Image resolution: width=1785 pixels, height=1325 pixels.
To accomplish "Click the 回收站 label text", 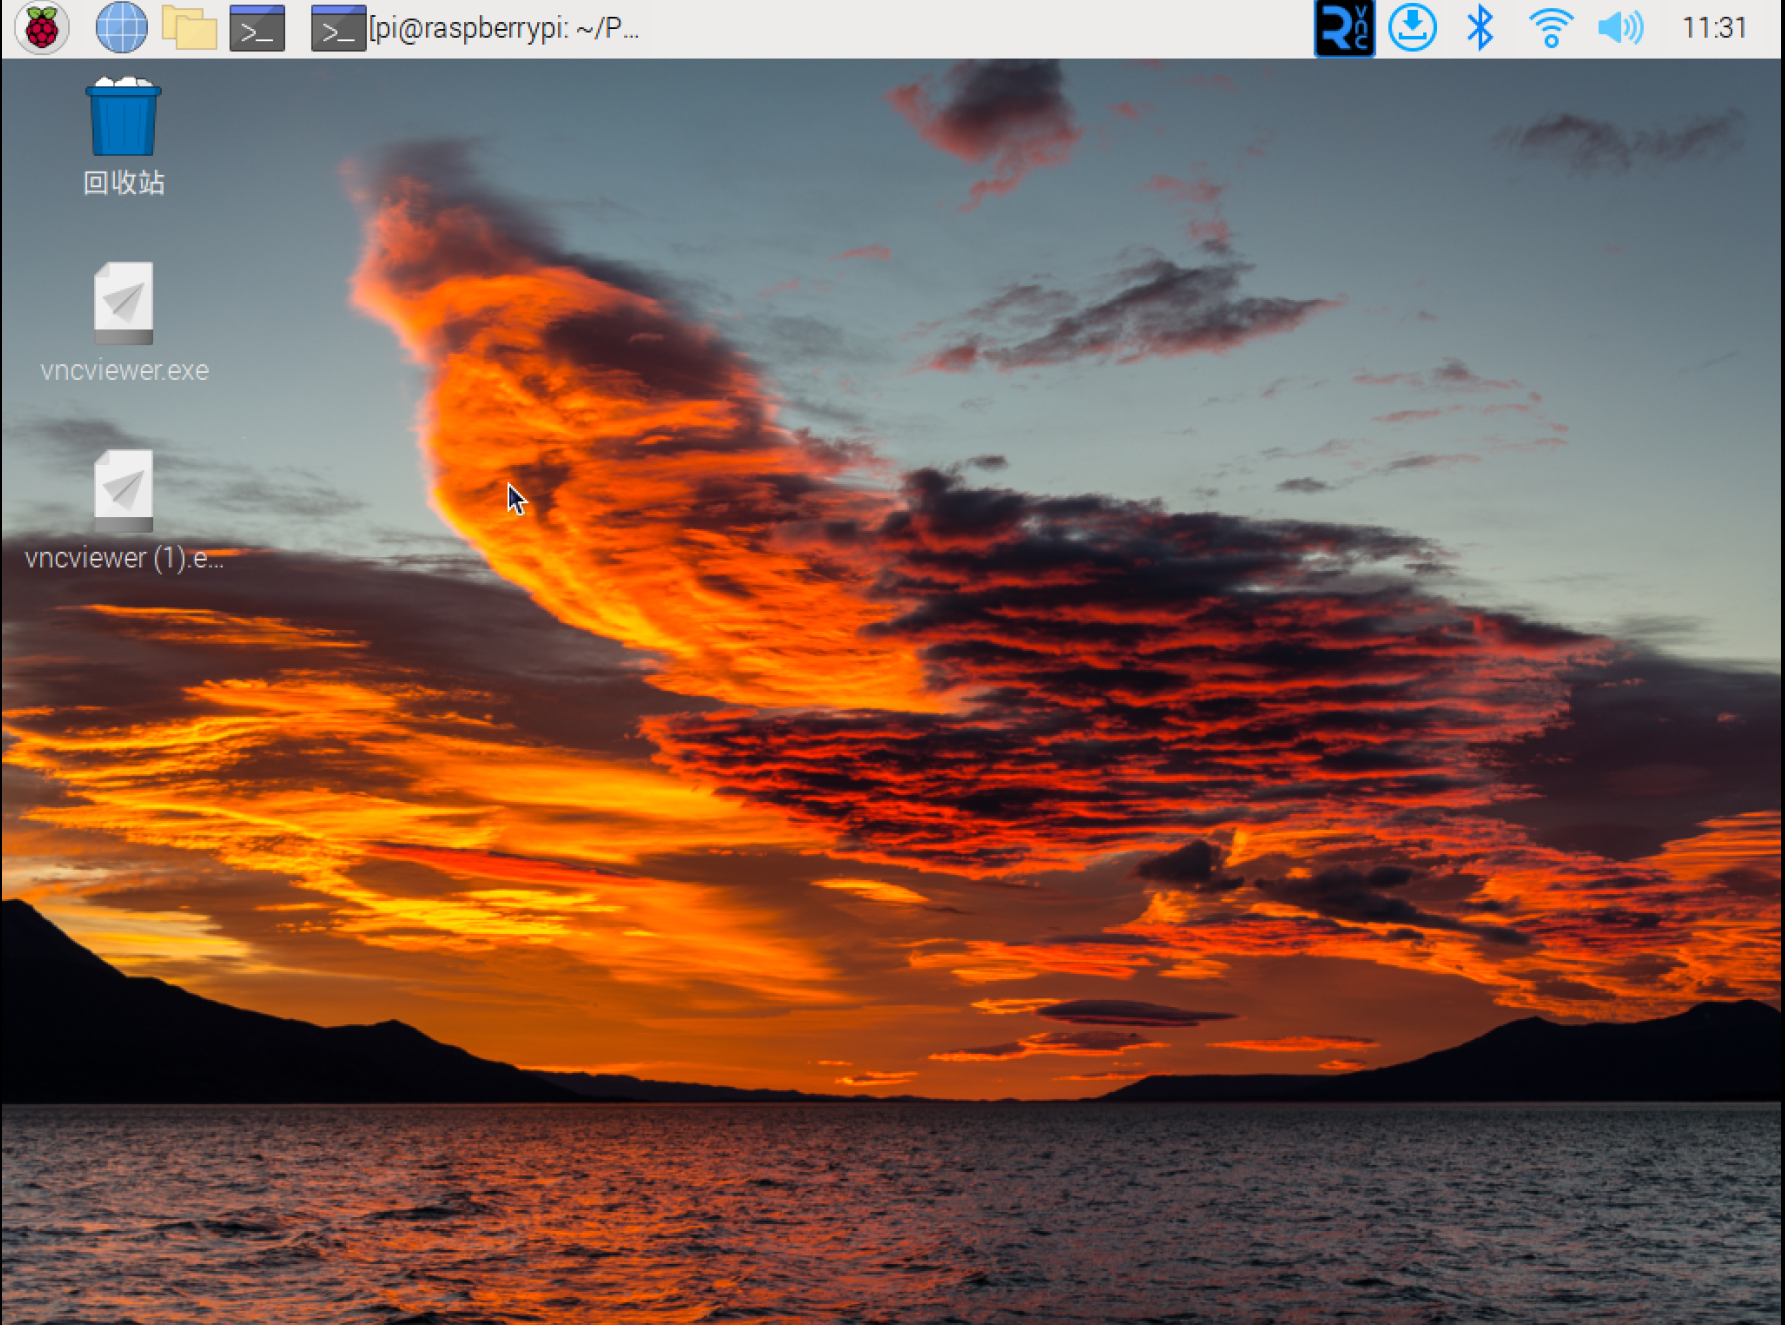I will click(124, 182).
